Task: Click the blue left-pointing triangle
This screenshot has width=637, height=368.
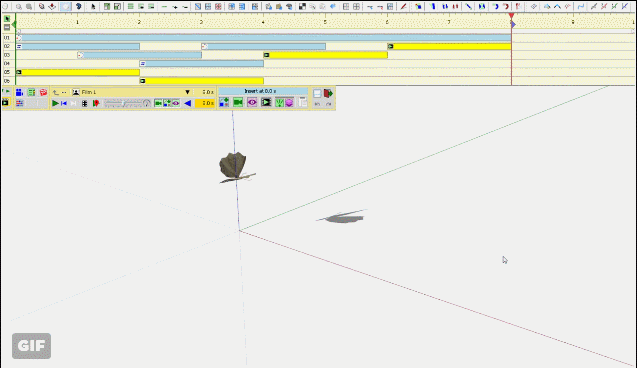Action: 187,104
